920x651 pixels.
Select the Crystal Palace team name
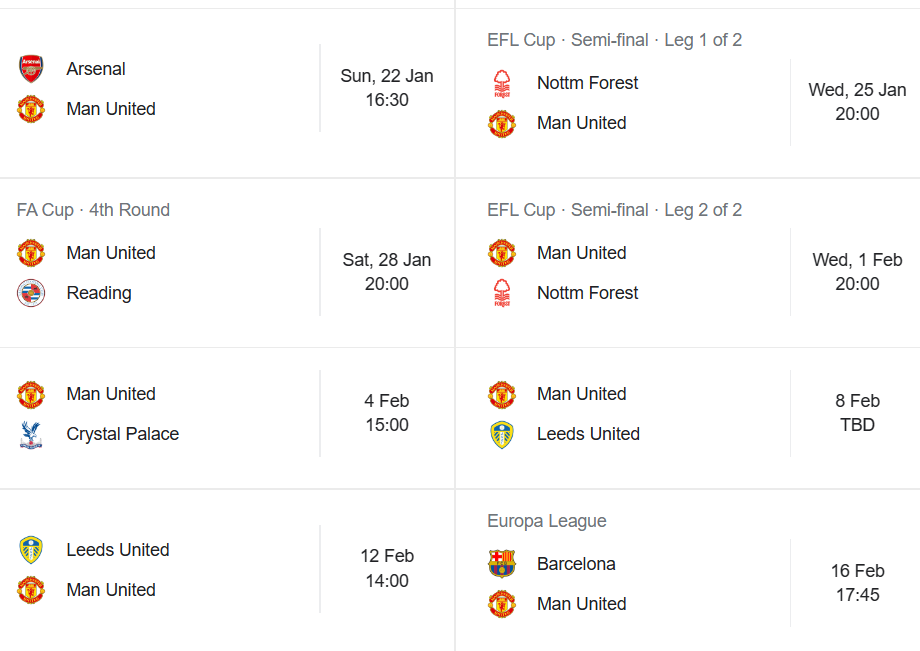tap(123, 435)
